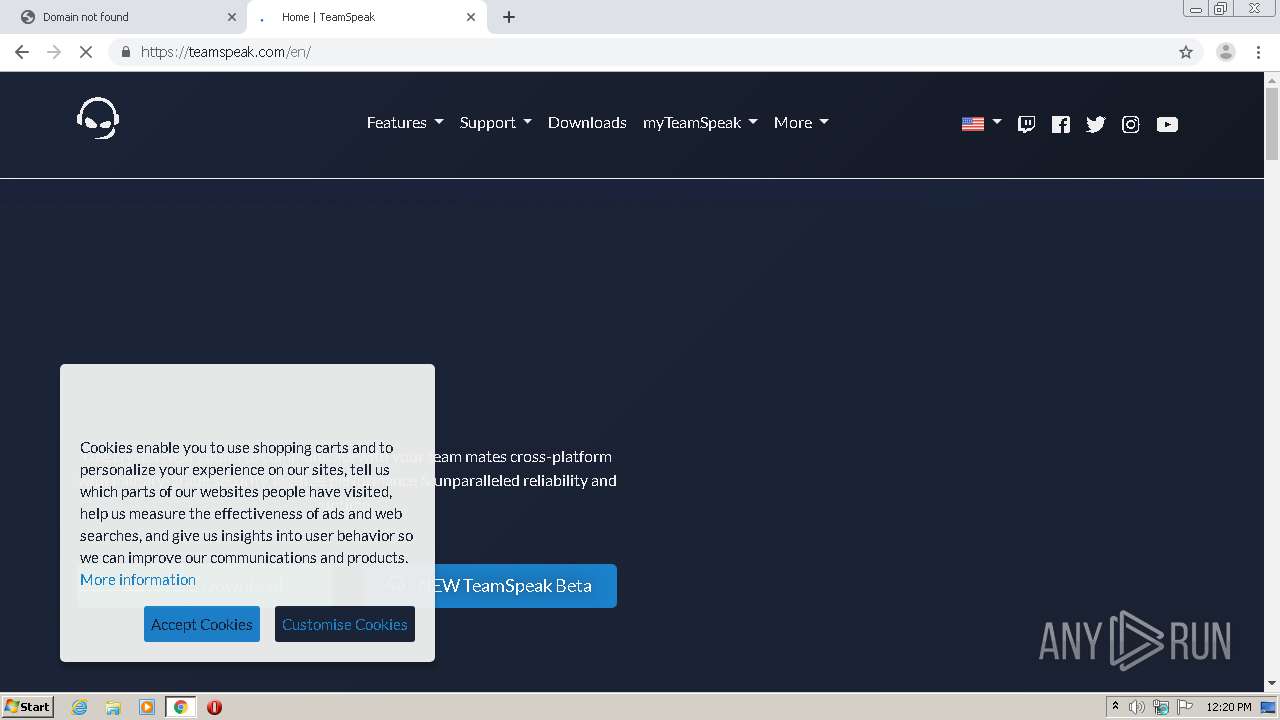Click the Customise Cookies button
The image size is (1280, 720).
[345, 624]
